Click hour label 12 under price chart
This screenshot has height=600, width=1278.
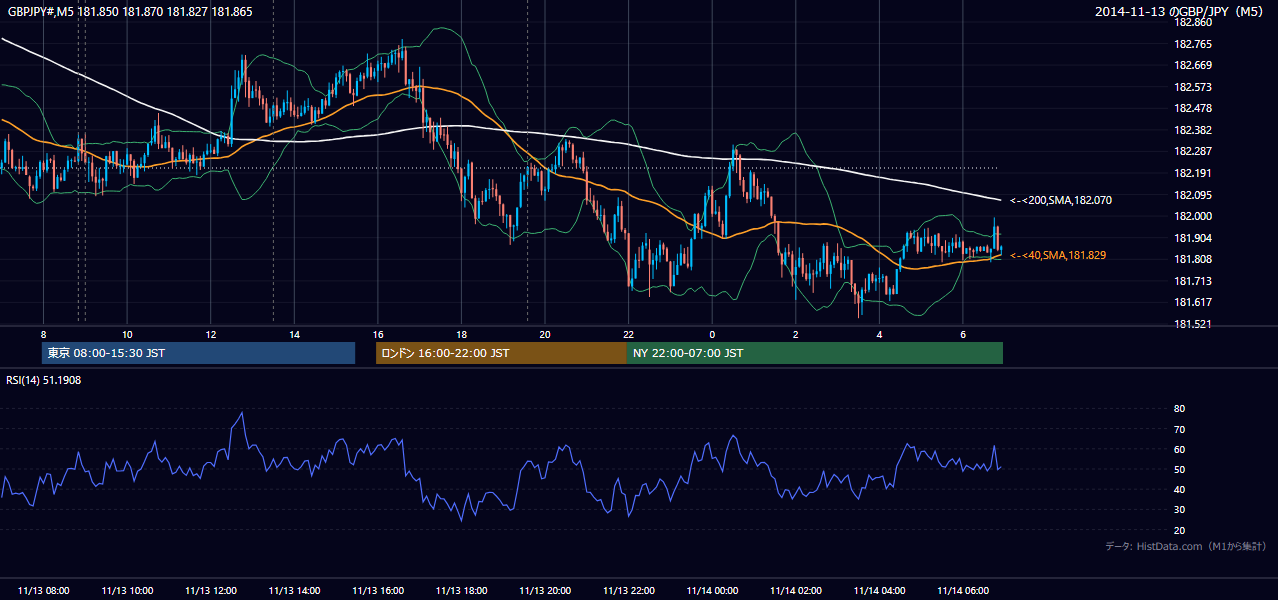coord(211,334)
